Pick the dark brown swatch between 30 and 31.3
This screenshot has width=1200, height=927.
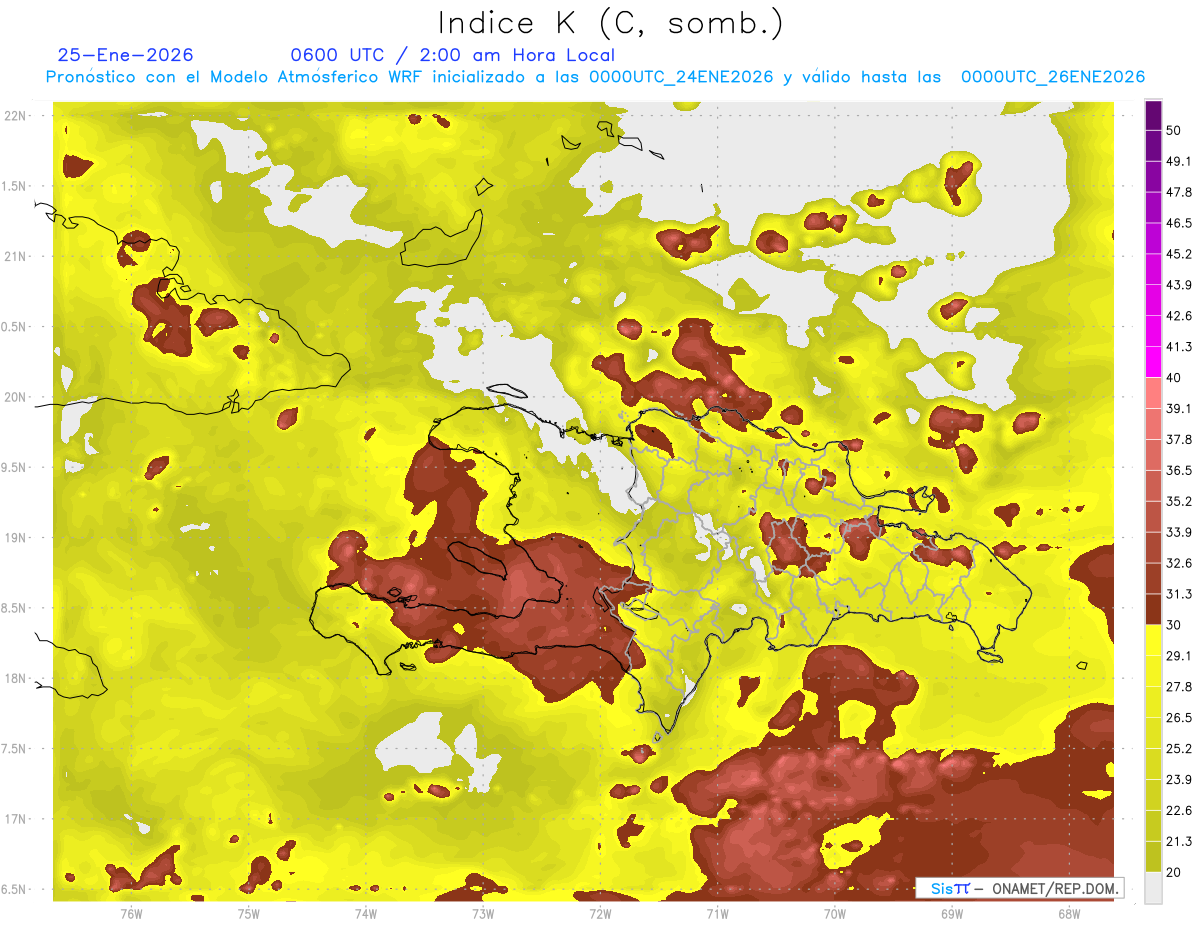pos(1154,610)
